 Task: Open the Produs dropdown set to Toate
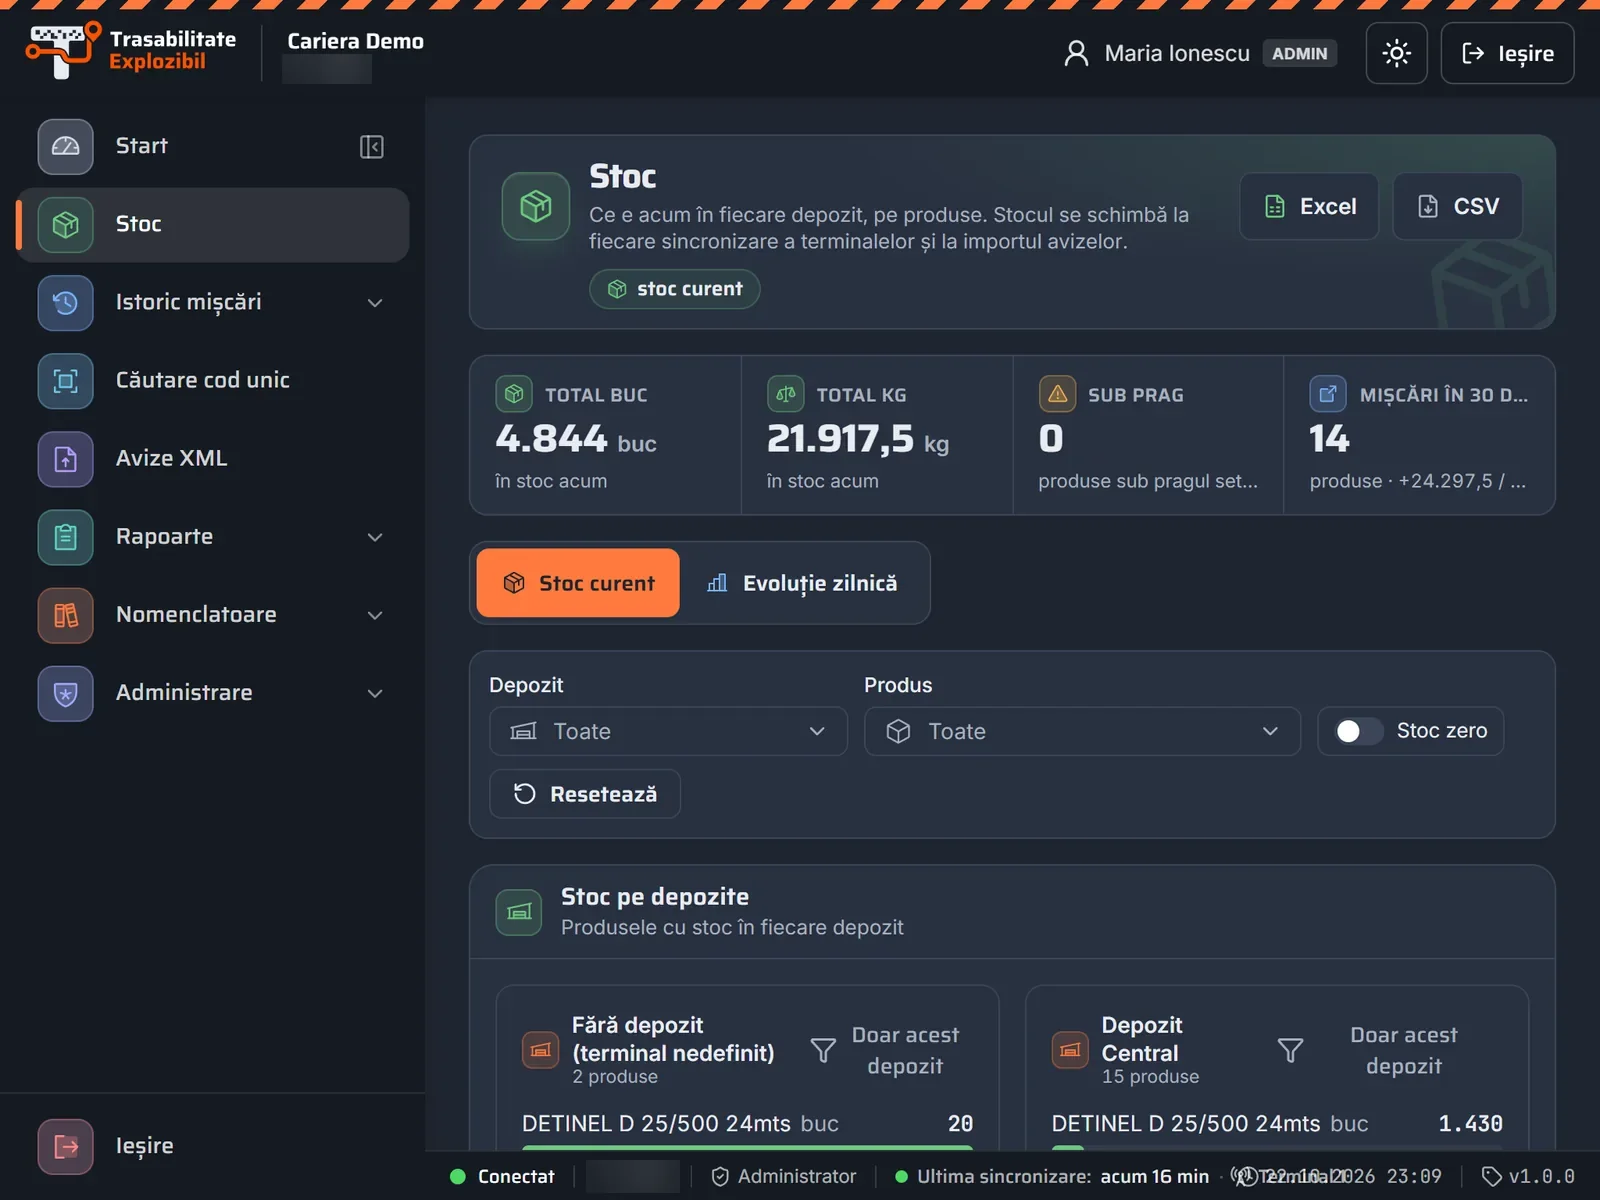1082,731
